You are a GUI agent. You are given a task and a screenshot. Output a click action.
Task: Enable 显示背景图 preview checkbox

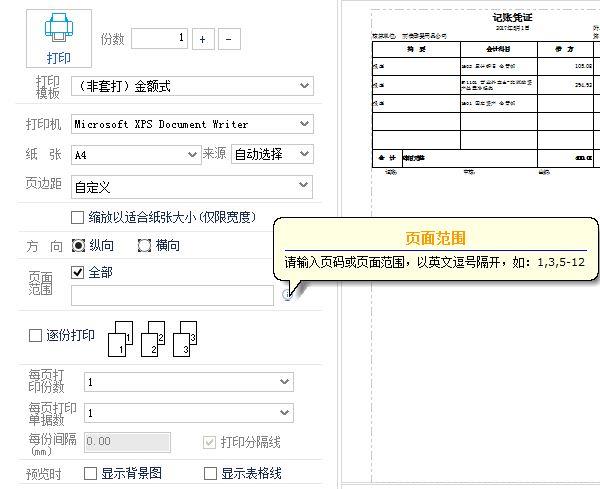(90, 473)
